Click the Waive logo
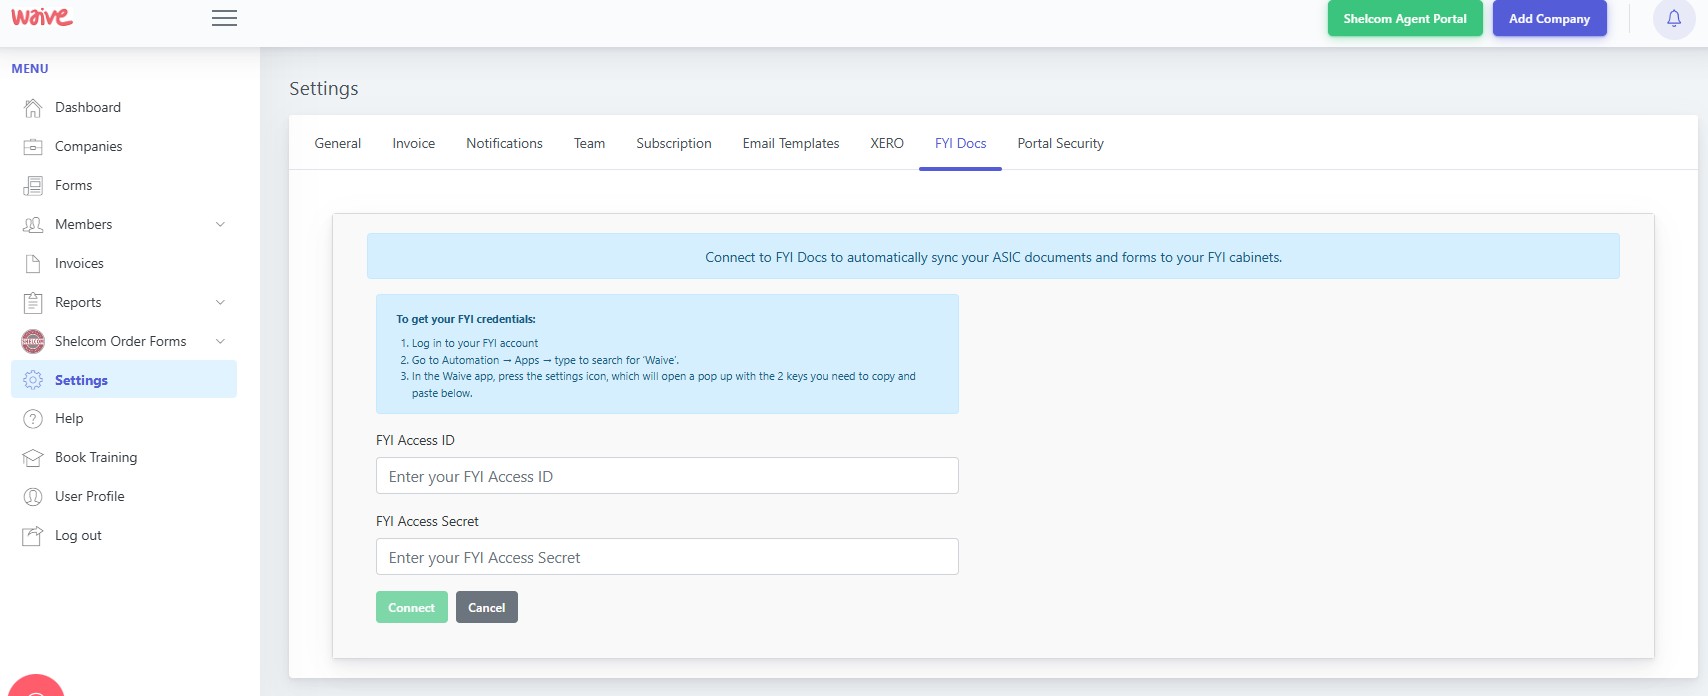The height and width of the screenshot is (696, 1708). click(x=42, y=17)
